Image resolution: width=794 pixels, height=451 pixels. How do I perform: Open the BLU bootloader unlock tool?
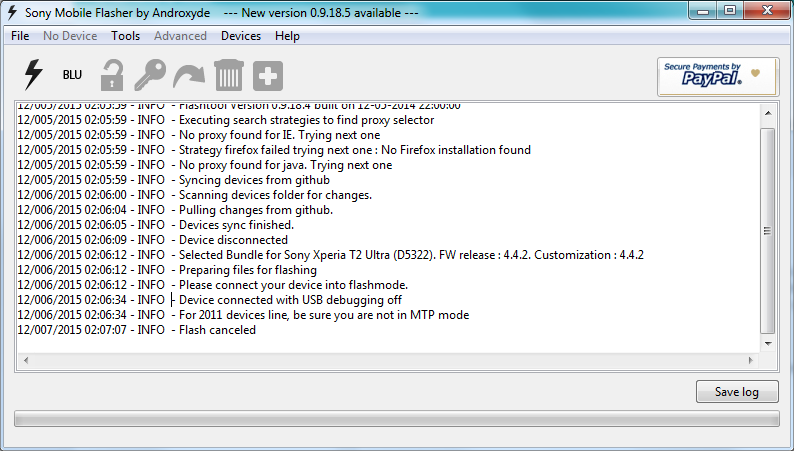[72, 75]
